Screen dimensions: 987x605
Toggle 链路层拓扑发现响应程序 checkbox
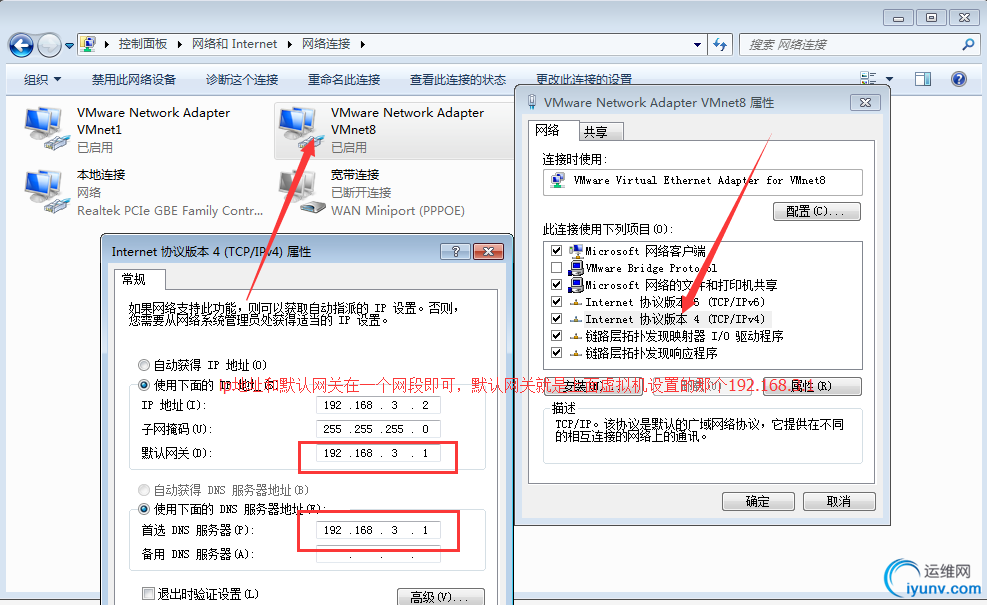point(556,353)
